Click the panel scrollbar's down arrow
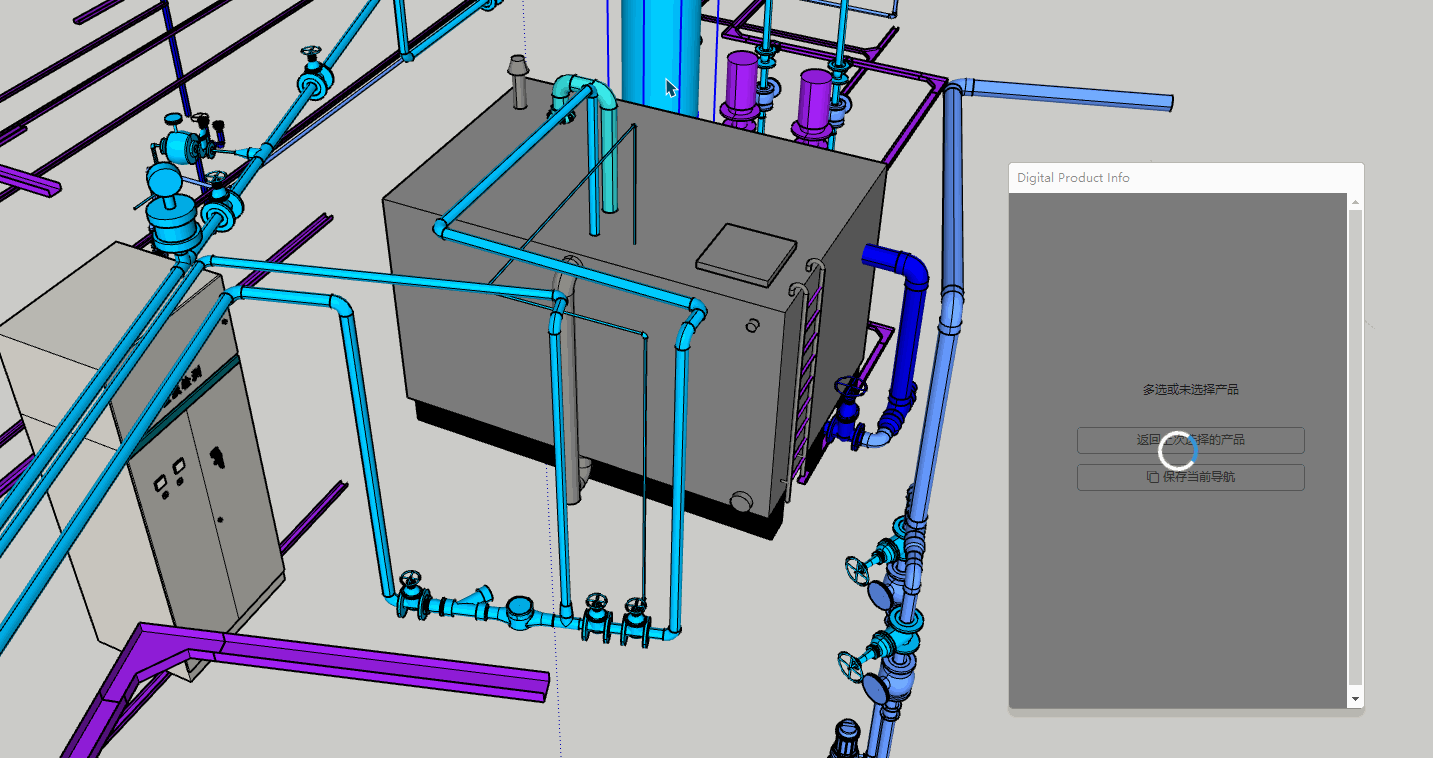1433x758 pixels. 1355,698
